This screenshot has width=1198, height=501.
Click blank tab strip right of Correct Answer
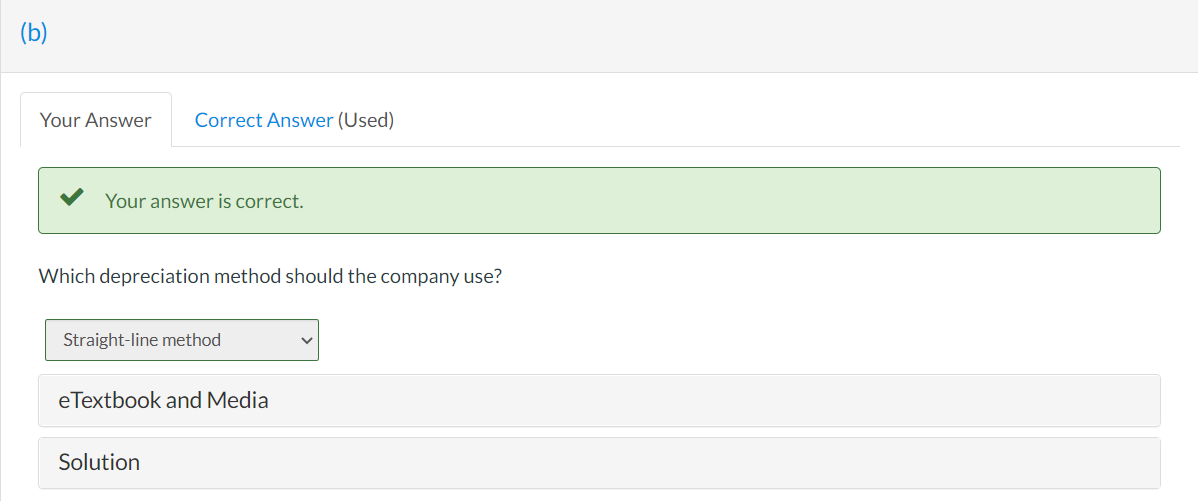pos(800,120)
